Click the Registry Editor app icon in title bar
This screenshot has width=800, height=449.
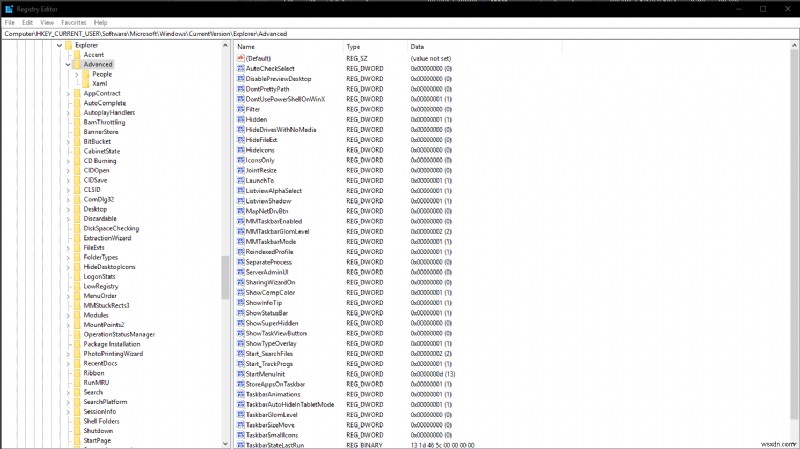[8, 7]
